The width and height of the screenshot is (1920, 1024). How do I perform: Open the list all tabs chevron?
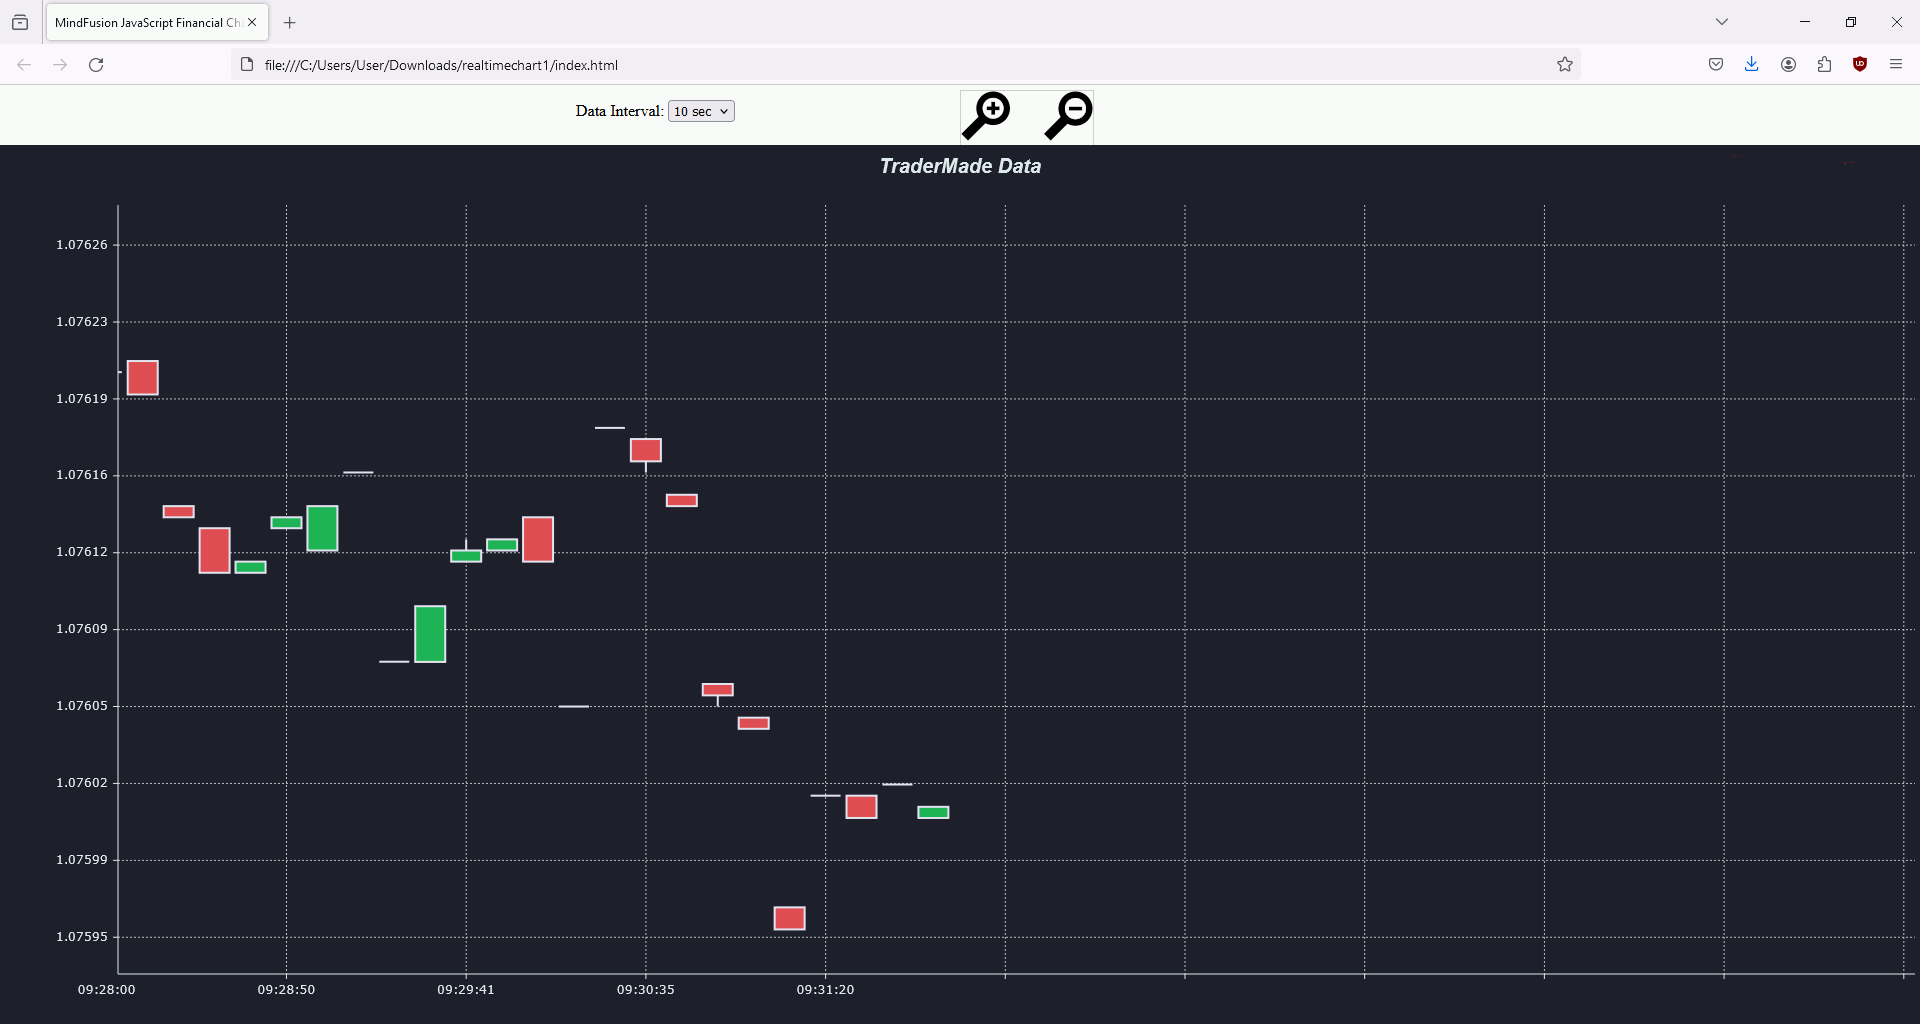(x=1722, y=22)
